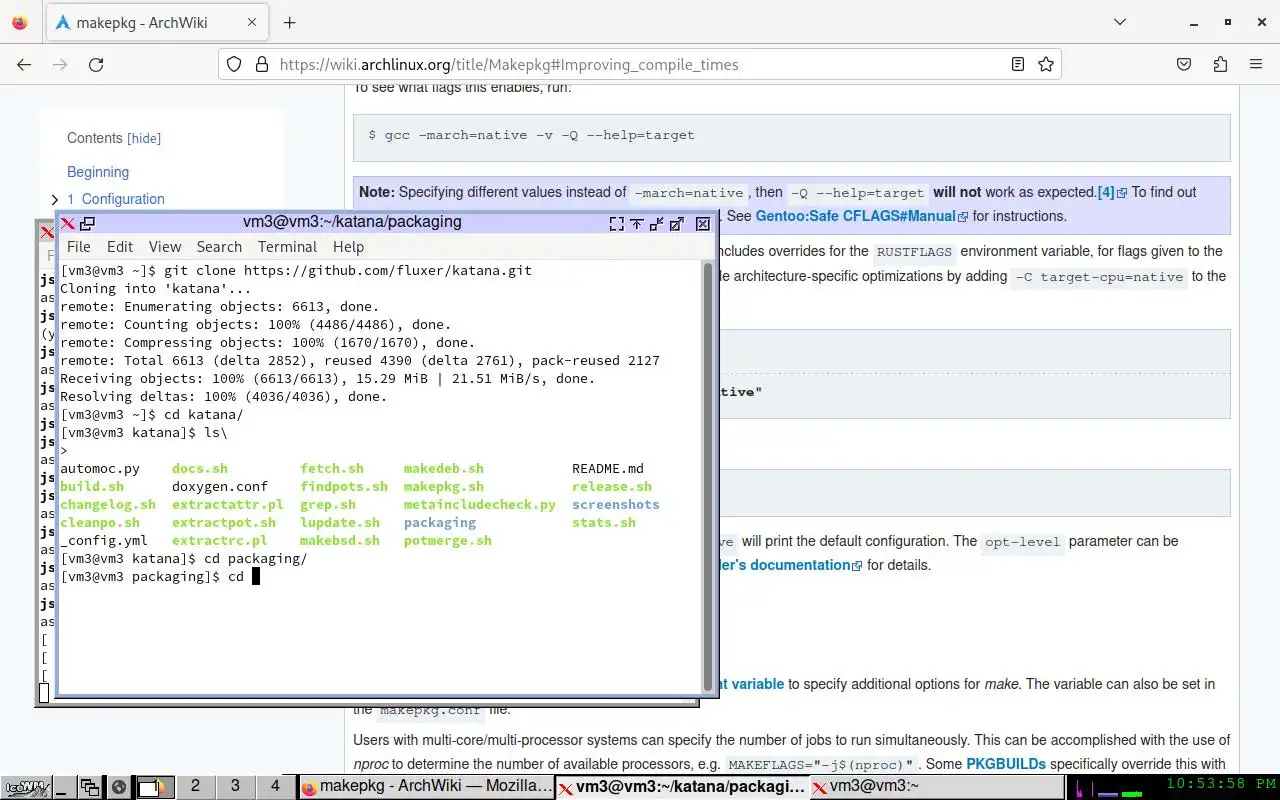Activate the vm3@vm3:~ taskbar button
The width and height of the screenshot is (1280, 800).
(935, 787)
